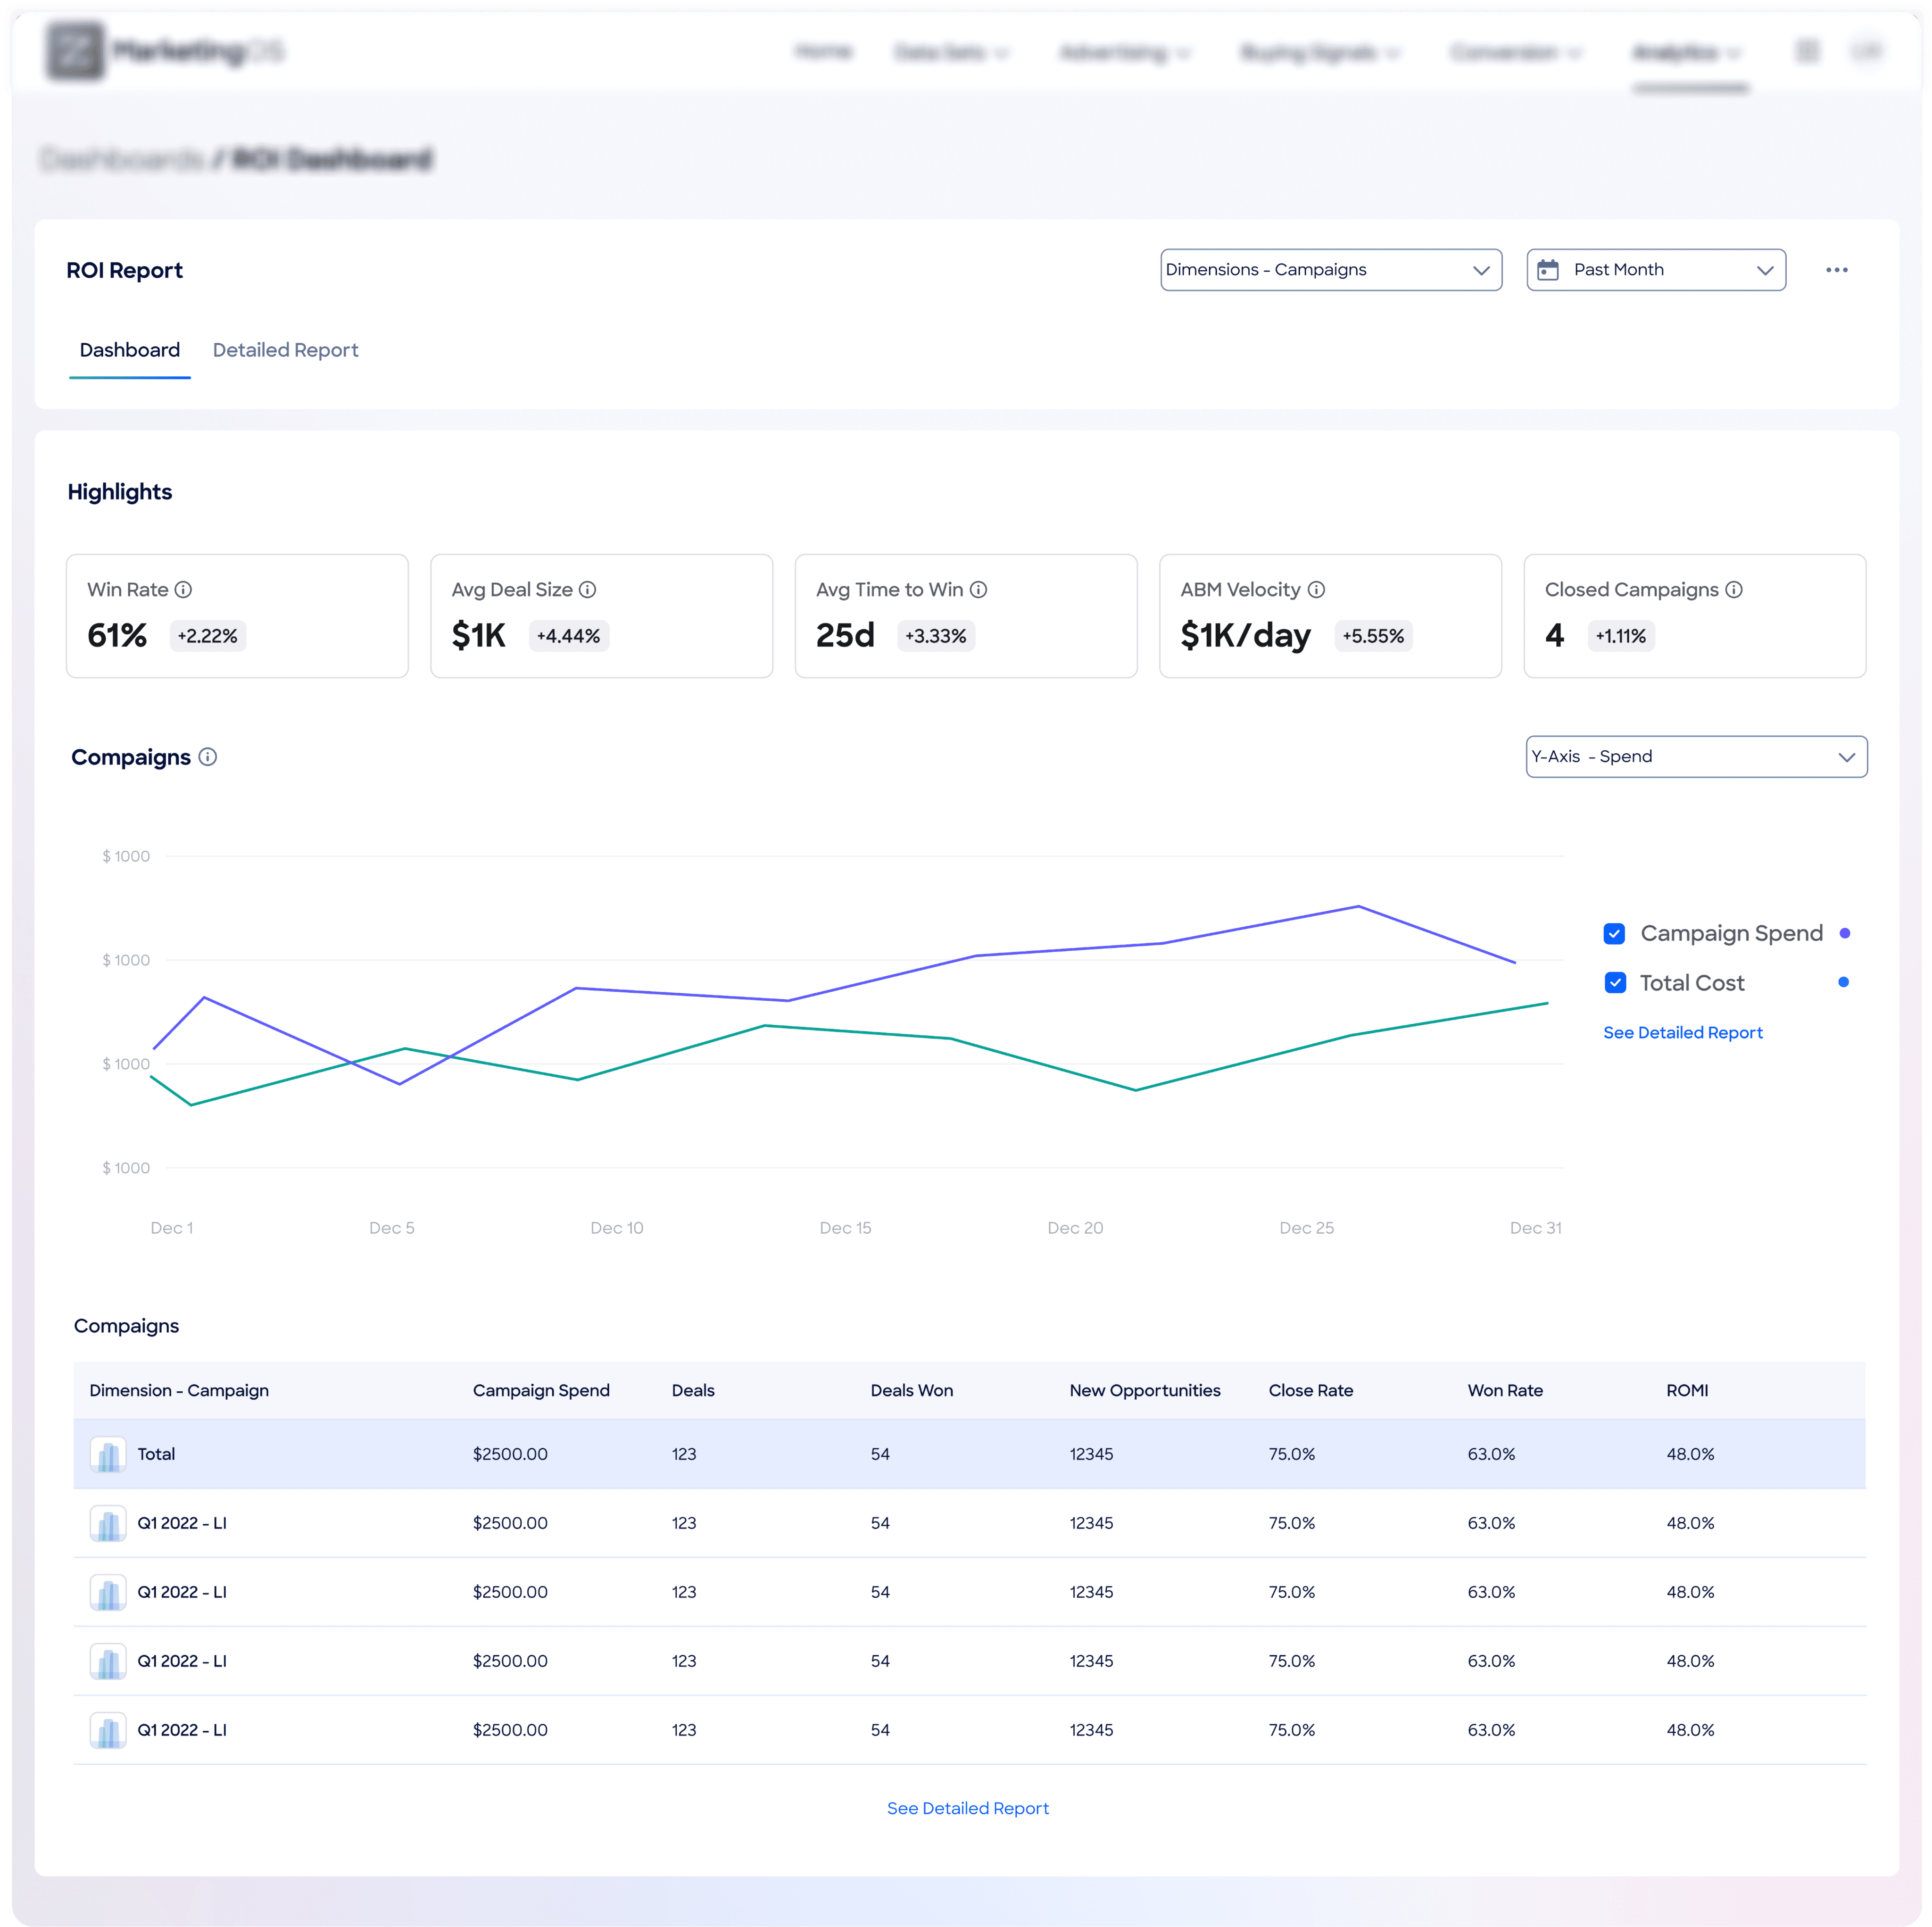Image resolution: width=1932 pixels, height=1927 pixels.
Task: Click the Campaign Spend purple legend dot
Action: [1845, 934]
